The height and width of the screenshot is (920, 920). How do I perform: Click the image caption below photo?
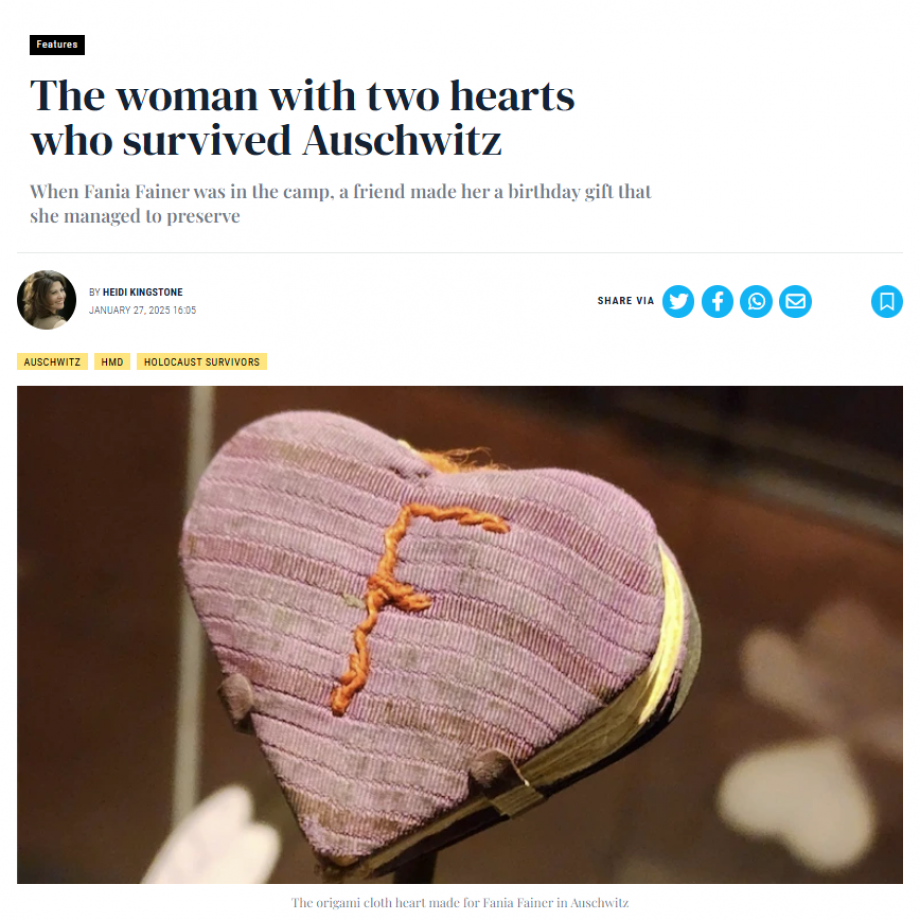(459, 902)
